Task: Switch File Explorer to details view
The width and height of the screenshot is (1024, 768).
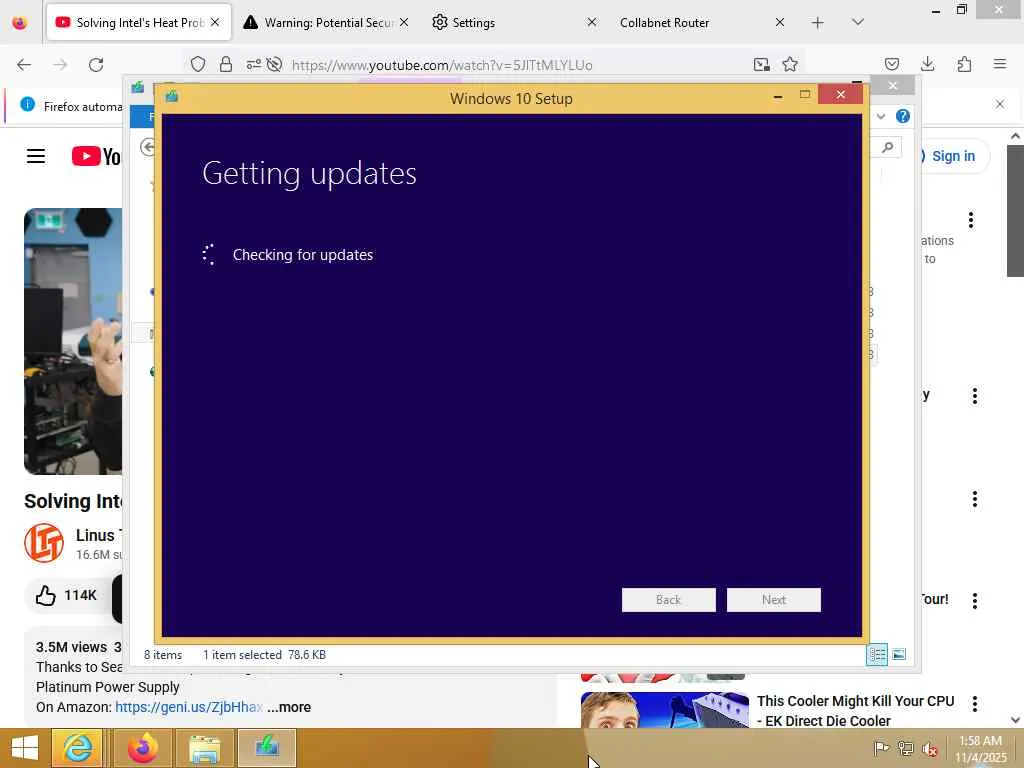Action: [x=877, y=654]
